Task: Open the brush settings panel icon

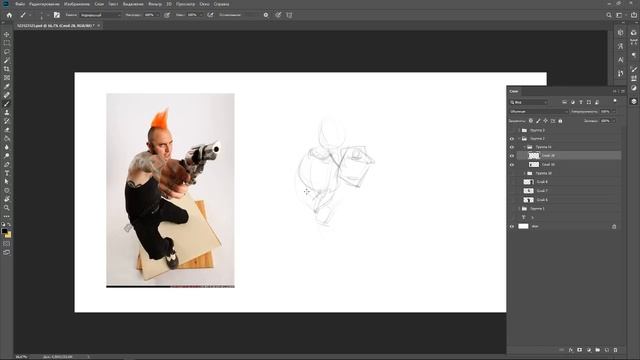Action: [57, 15]
